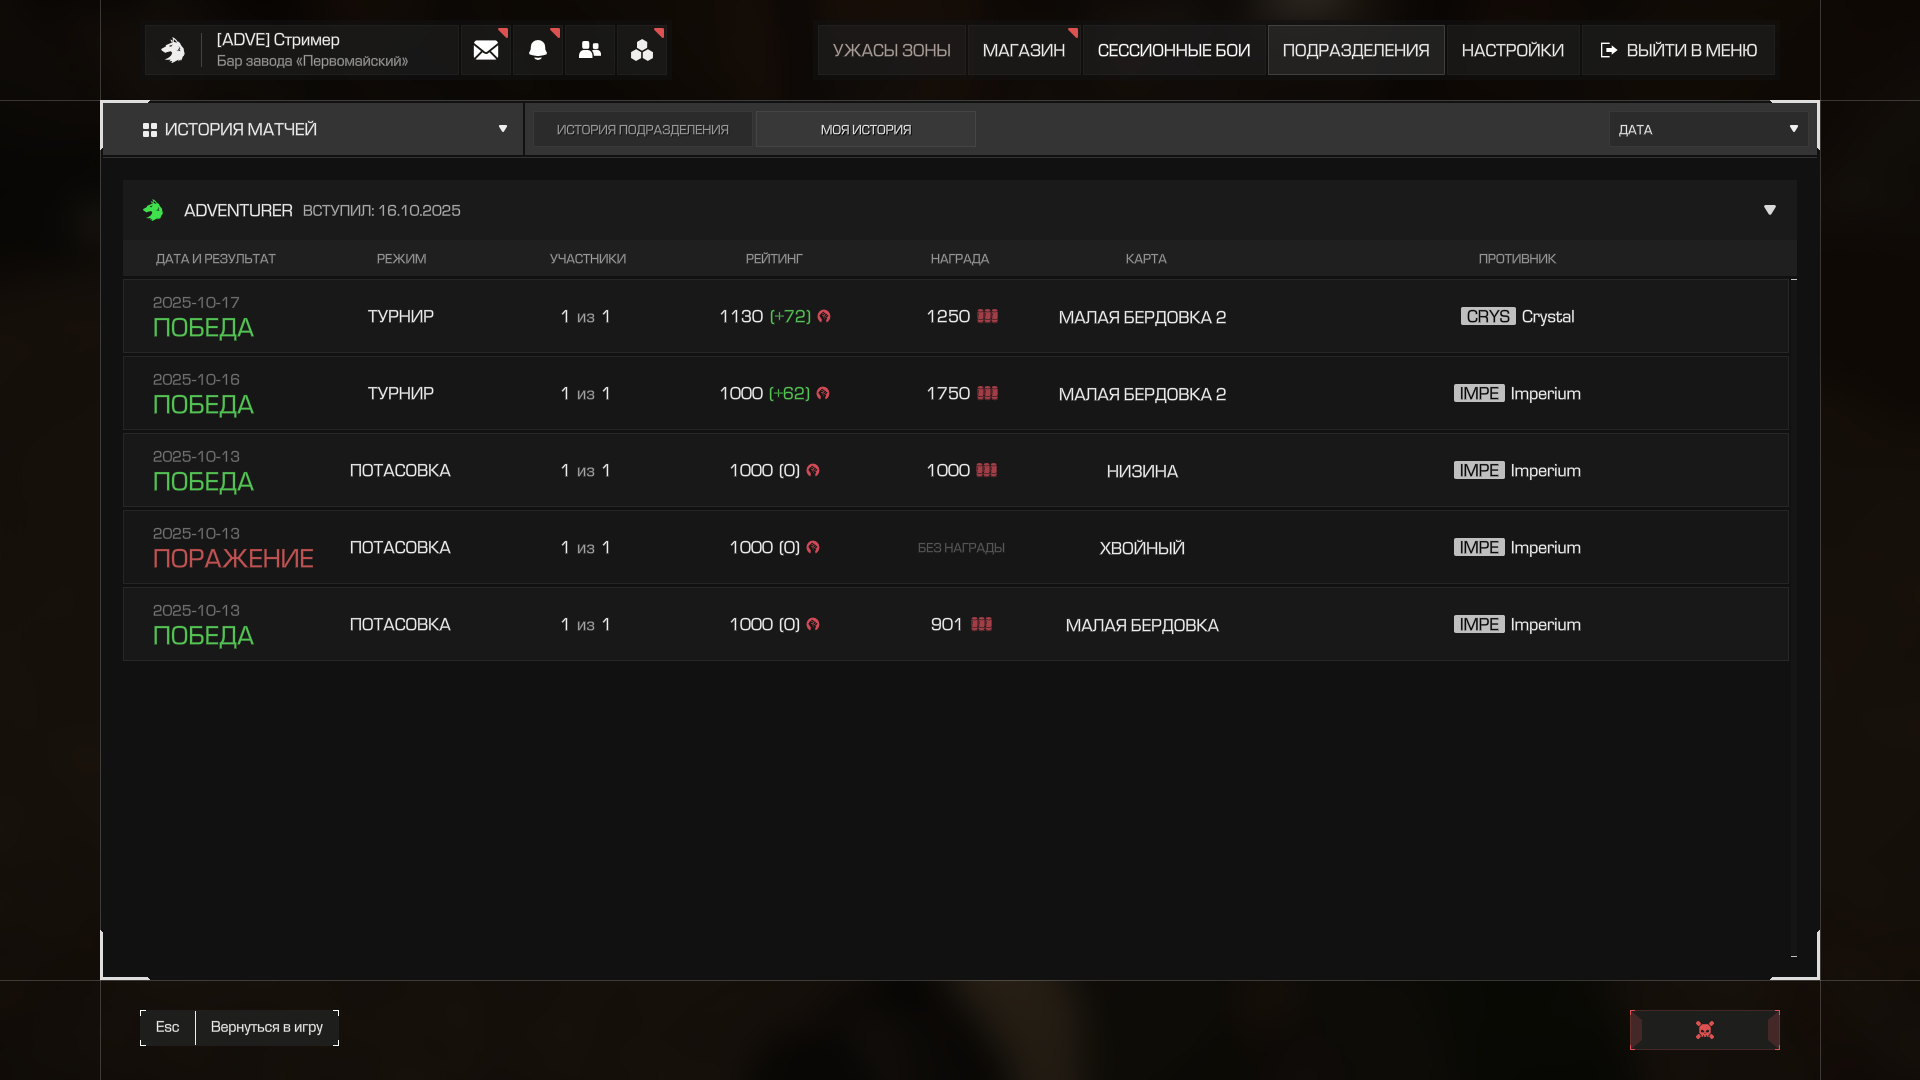Viewport: 1920px width, 1080px height.
Task: Click the wolf emblem beside player name
Action: click(x=173, y=50)
